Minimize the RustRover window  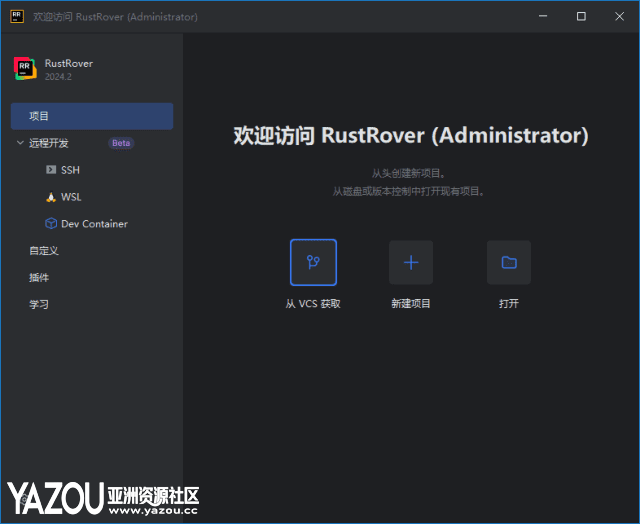543,16
